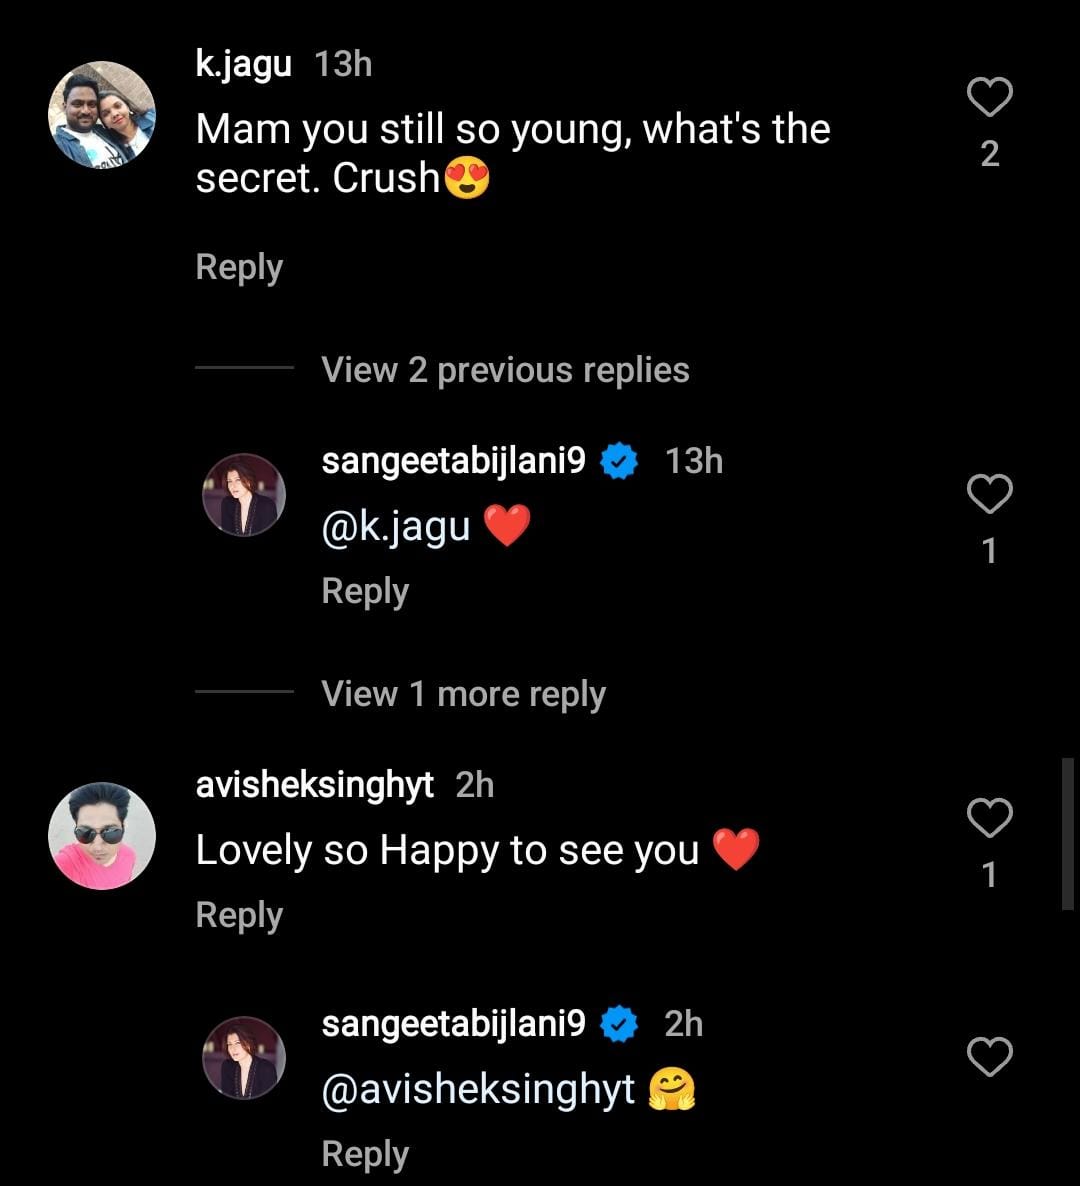Open k.jagu username link
Image resolution: width=1080 pixels, height=1186 pixels.
pyautogui.click(x=243, y=64)
